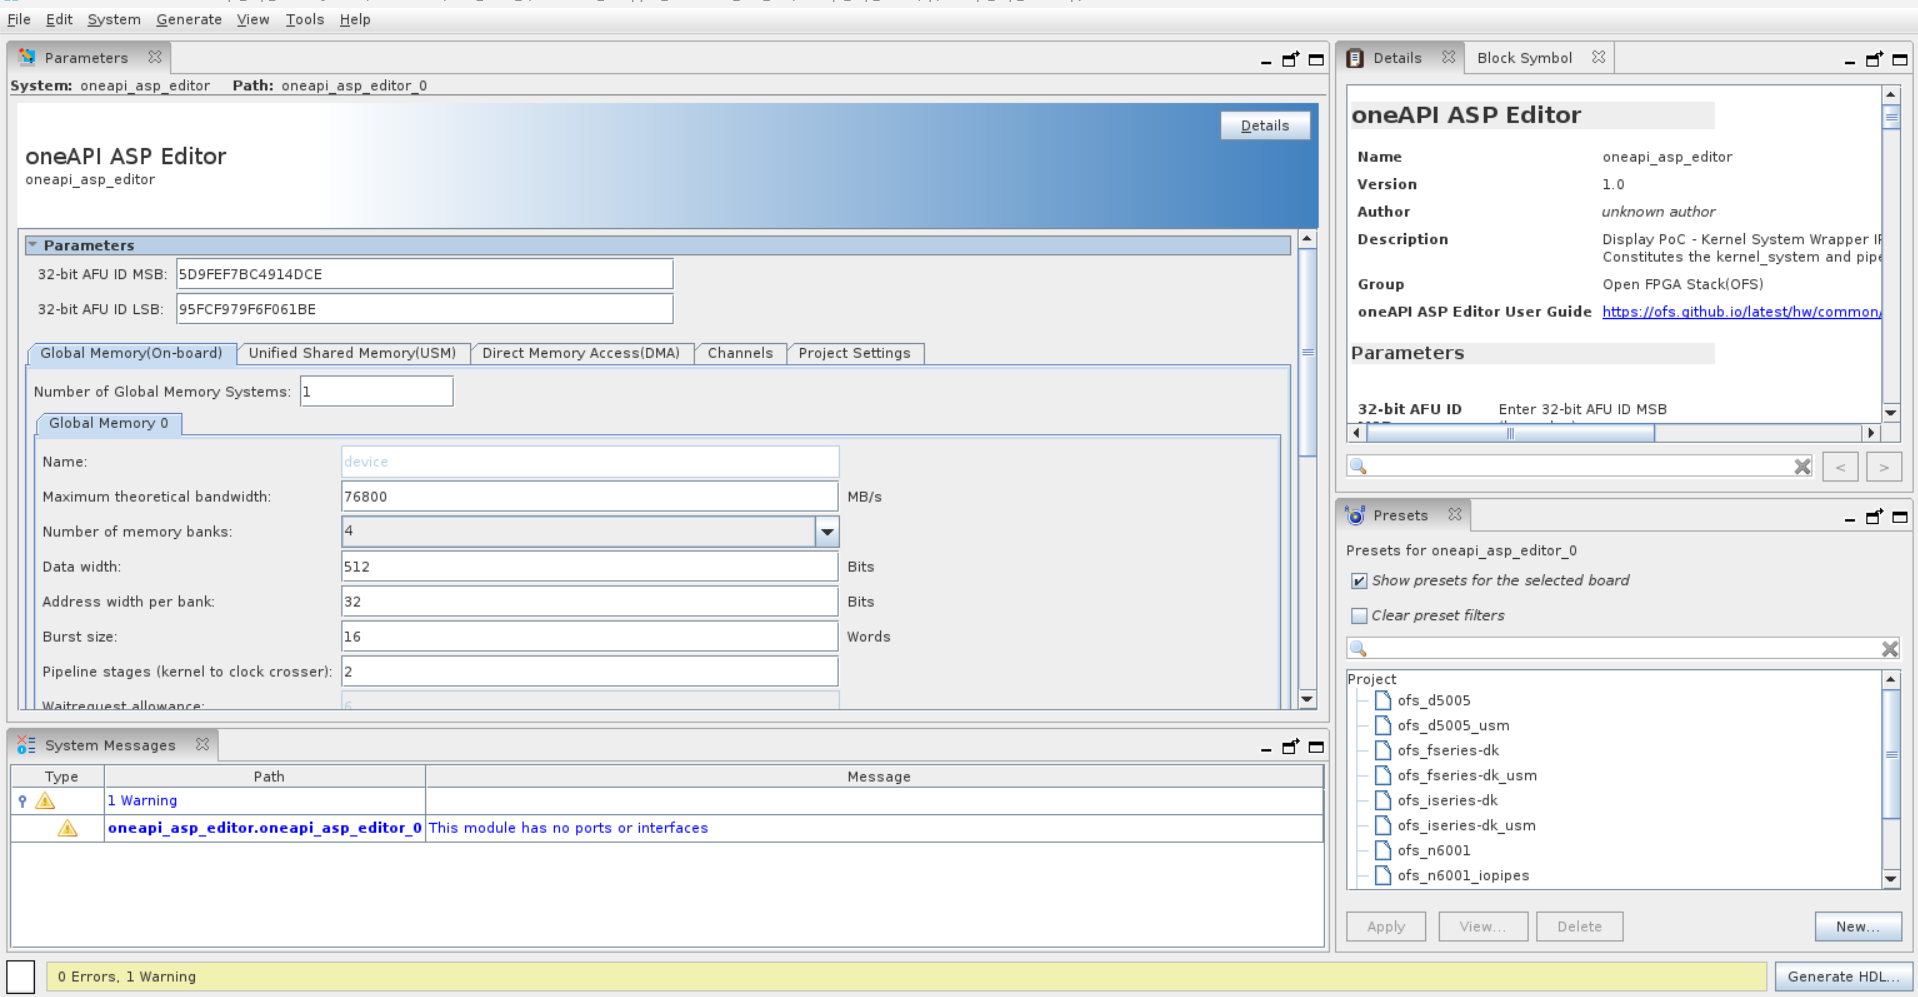Close the Parameters tab
The height and width of the screenshot is (997, 1918).
click(154, 57)
